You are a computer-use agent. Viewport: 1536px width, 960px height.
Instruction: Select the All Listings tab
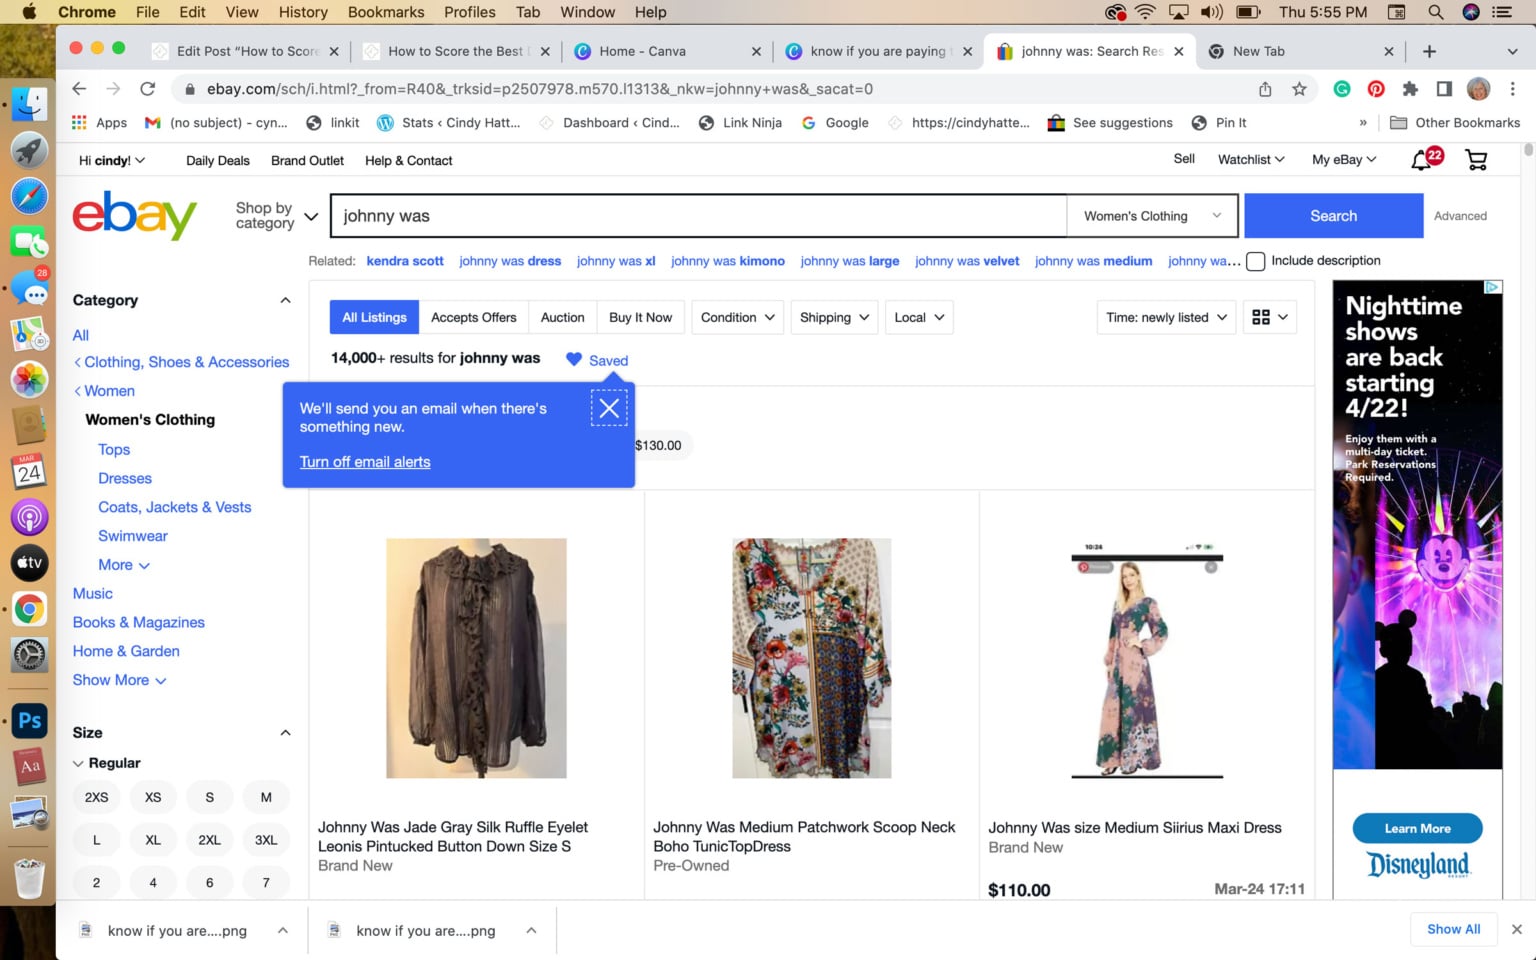[x=374, y=317]
